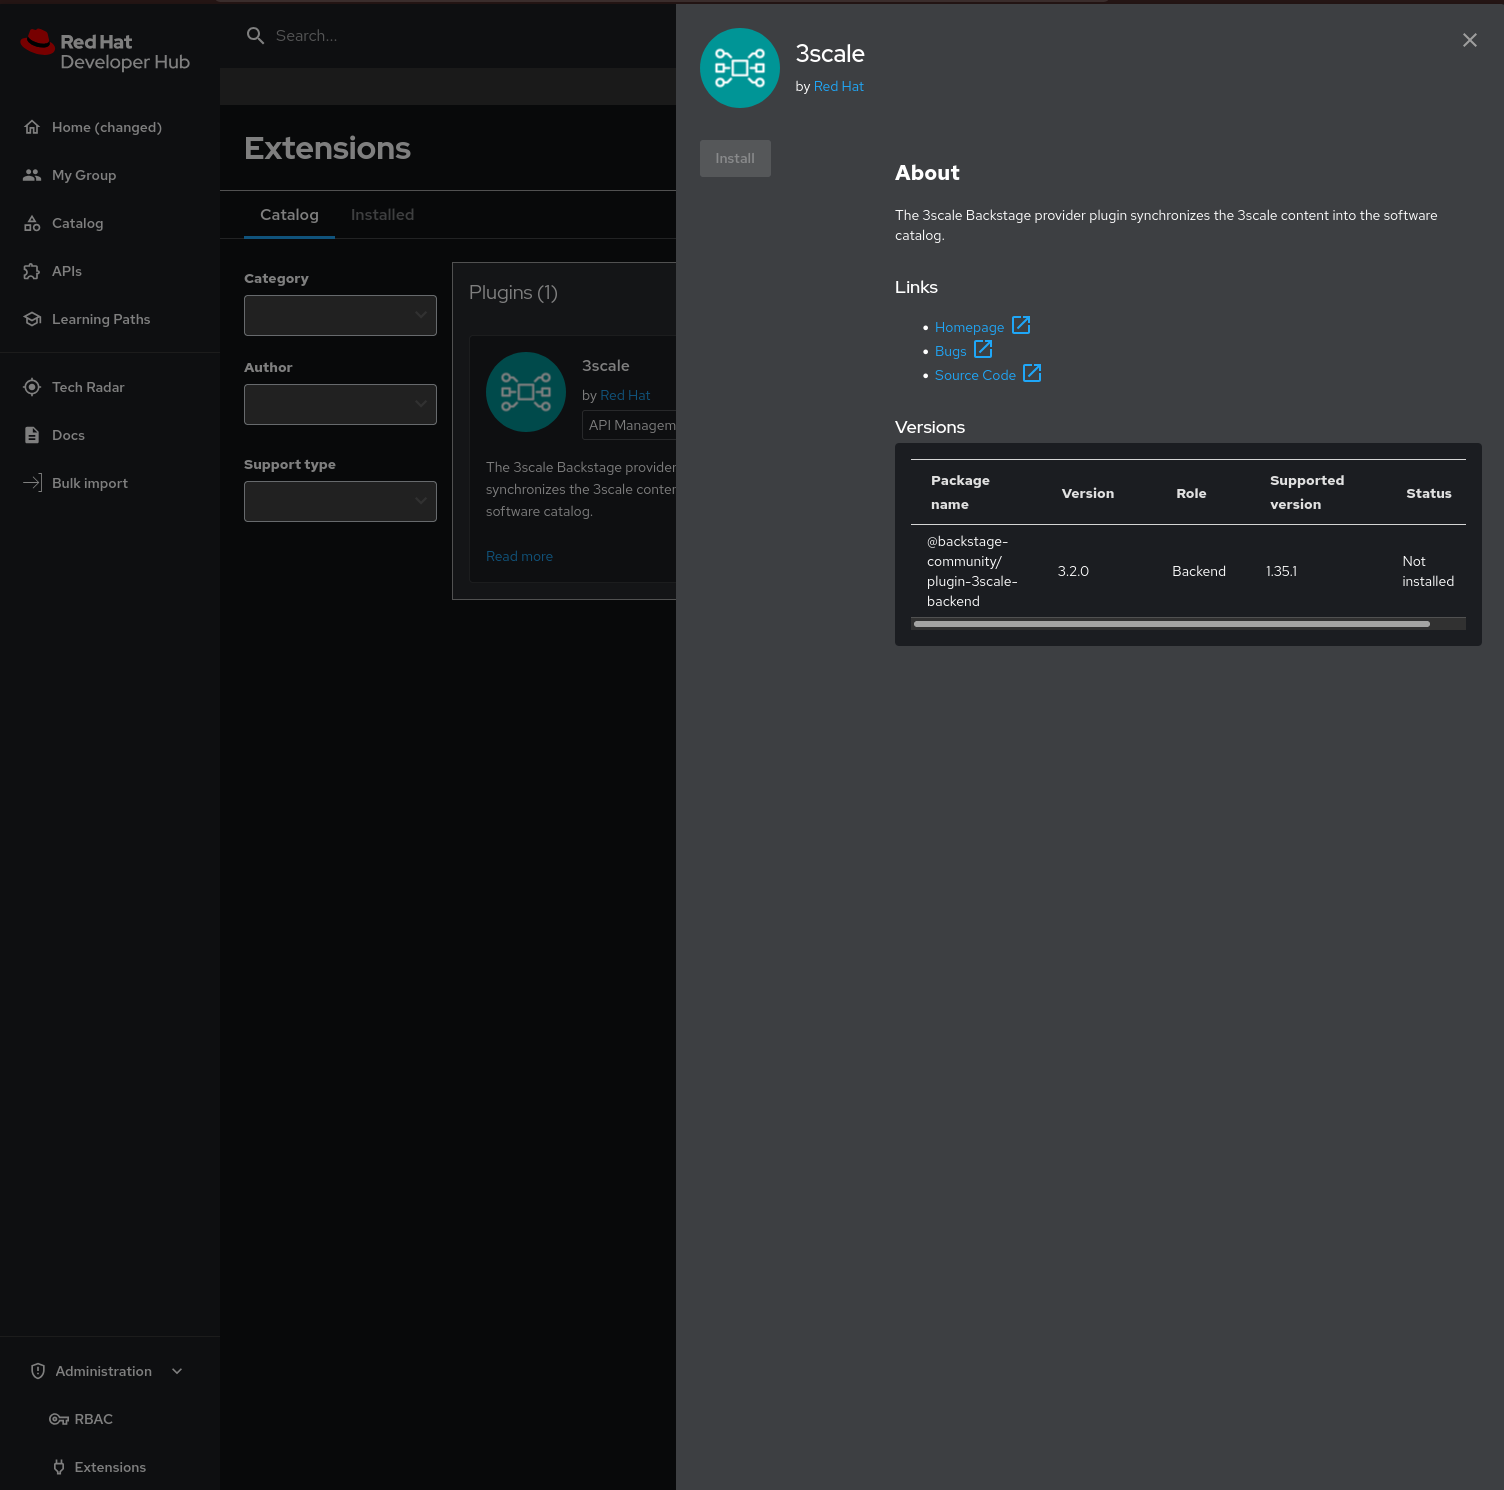
Task: Click the supported version '1.35.1' cell
Action: coord(1281,571)
